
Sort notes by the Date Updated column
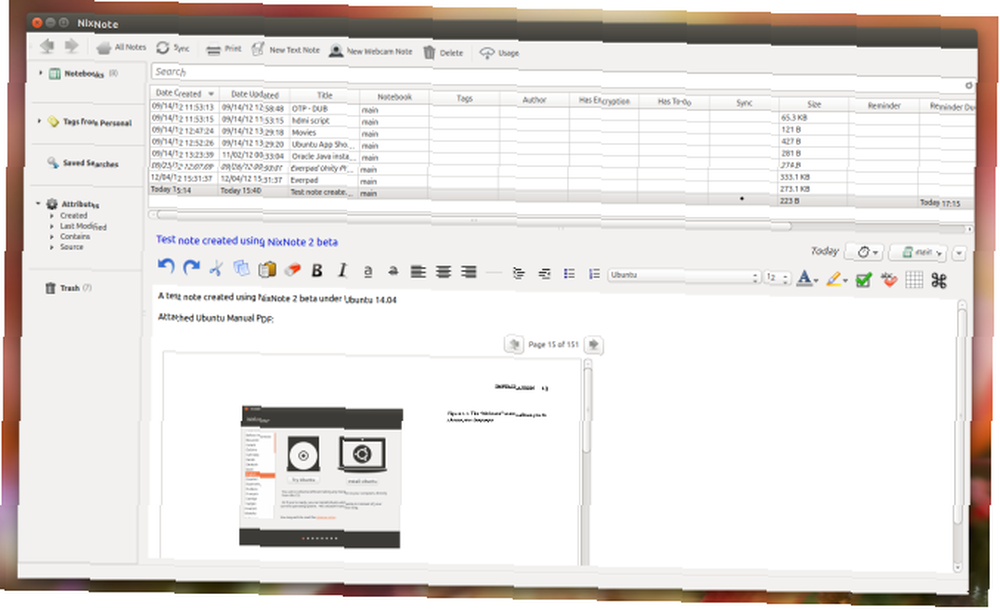[x=254, y=94]
